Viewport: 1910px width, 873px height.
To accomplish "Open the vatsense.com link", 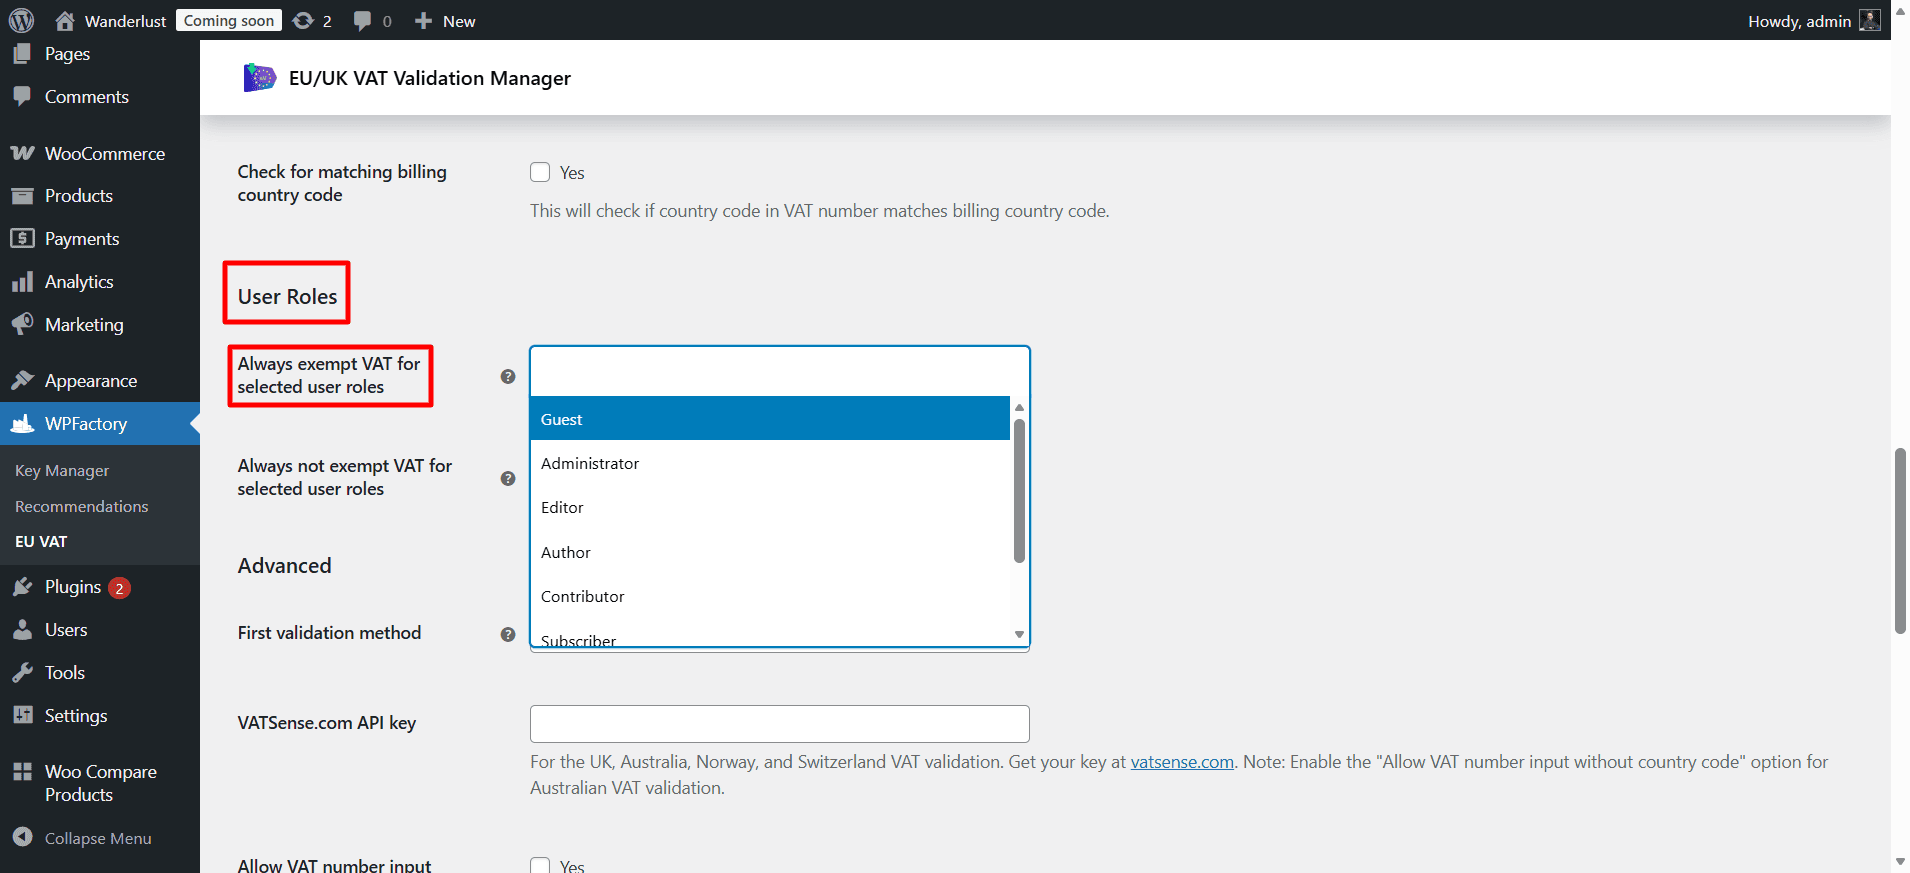I will 1182,762.
